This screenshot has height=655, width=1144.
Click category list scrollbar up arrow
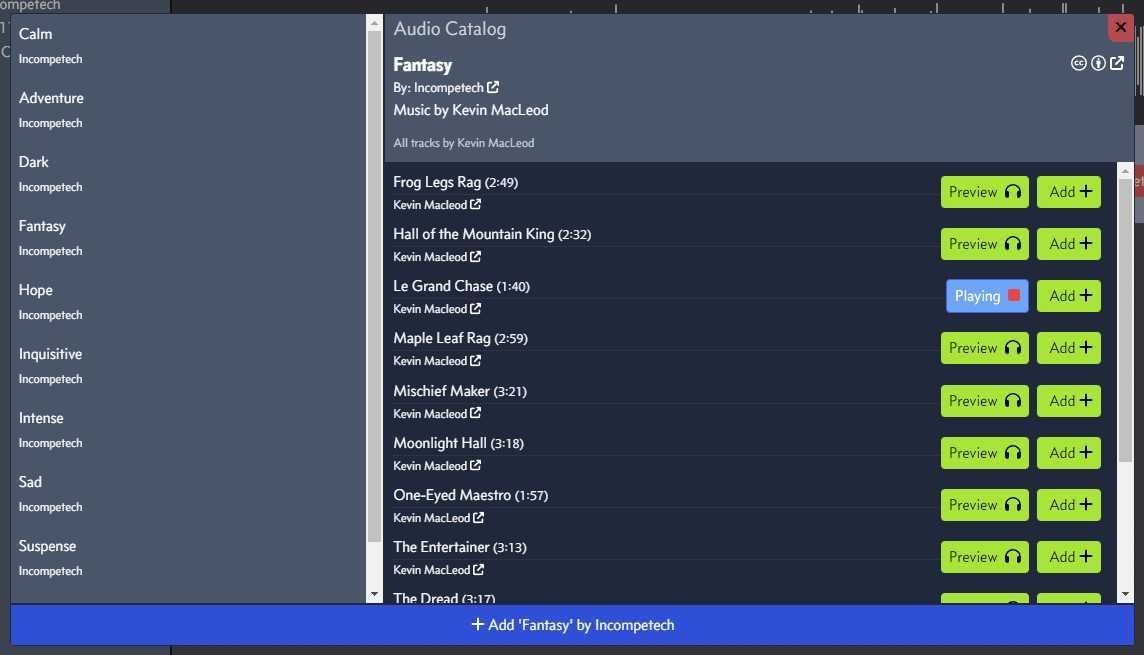pyautogui.click(x=374, y=23)
